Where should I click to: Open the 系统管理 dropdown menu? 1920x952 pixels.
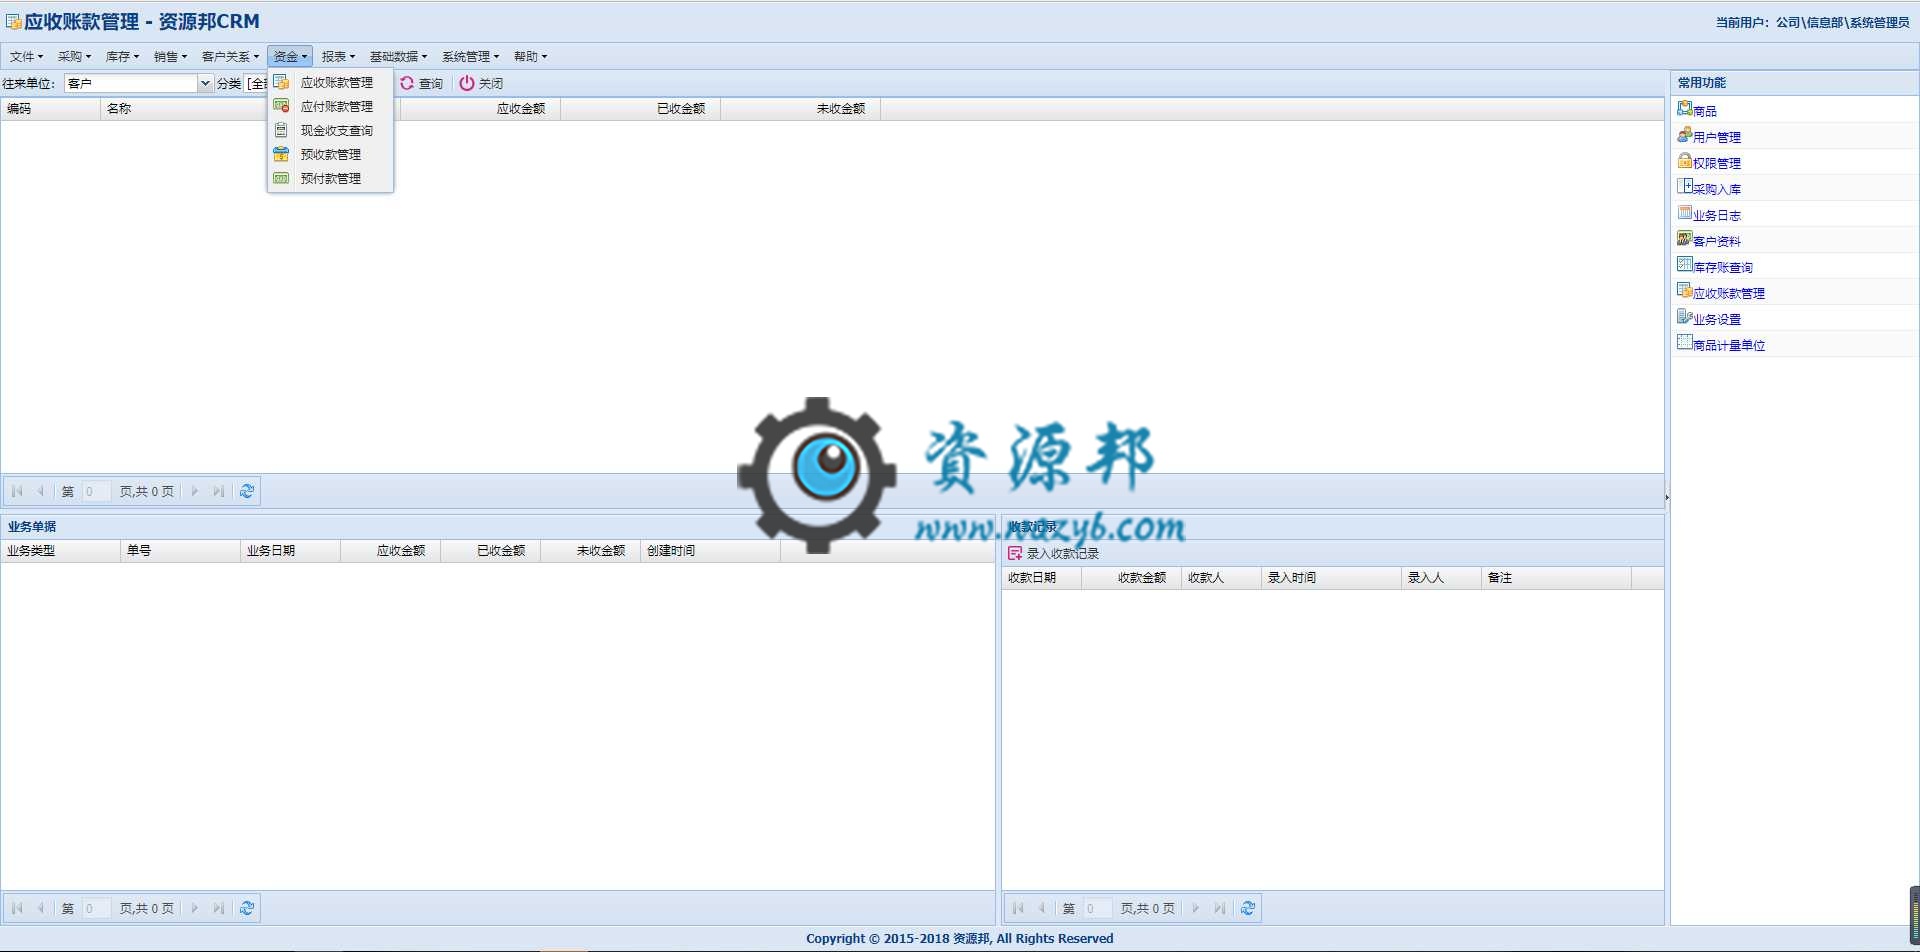(470, 57)
